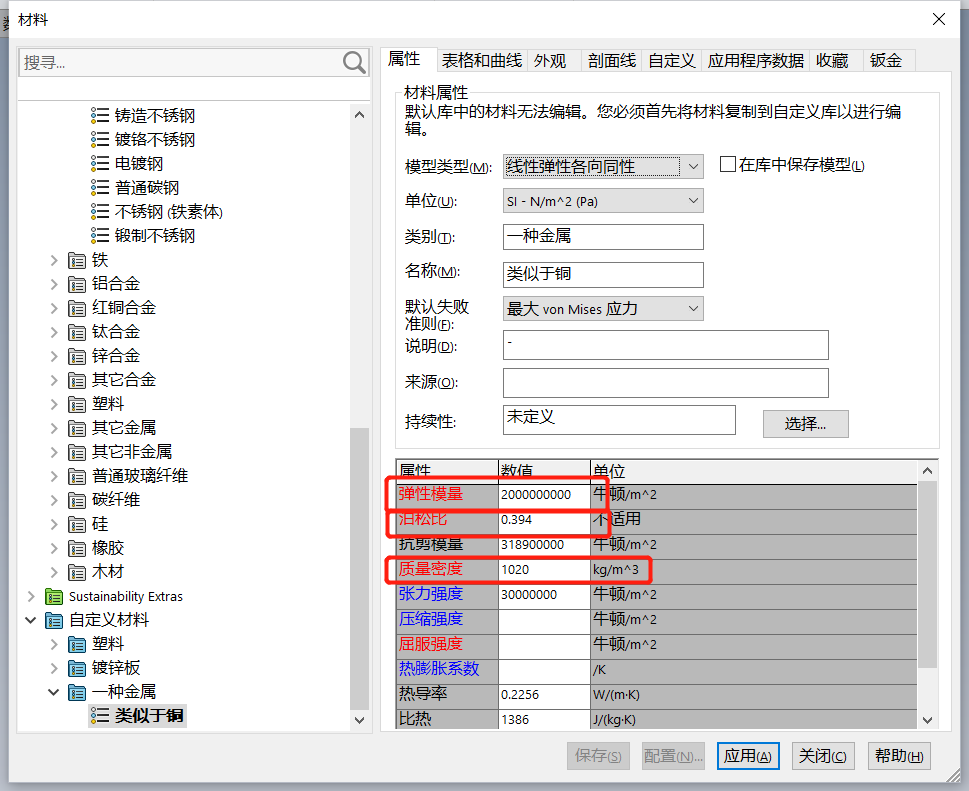This screenshot has height=791, width=969.
Task: Switch to the 表格和曲线 tab
Action: [x=481, y=61]
